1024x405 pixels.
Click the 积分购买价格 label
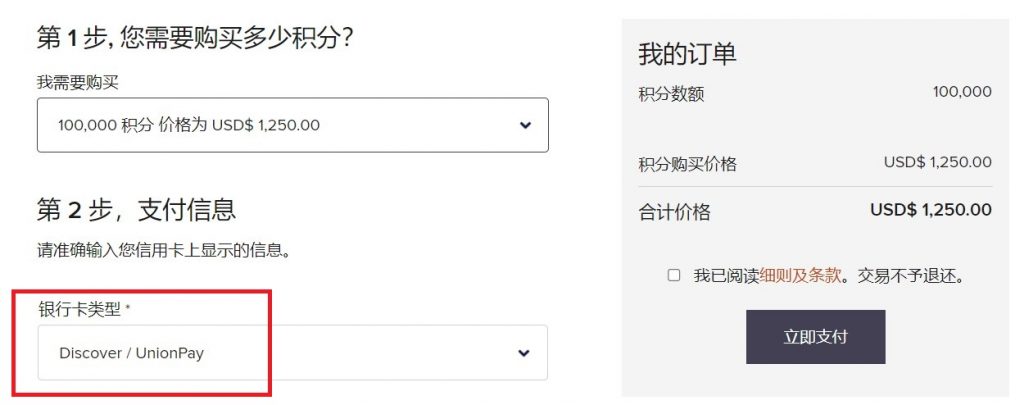click(x=688, y=164)
